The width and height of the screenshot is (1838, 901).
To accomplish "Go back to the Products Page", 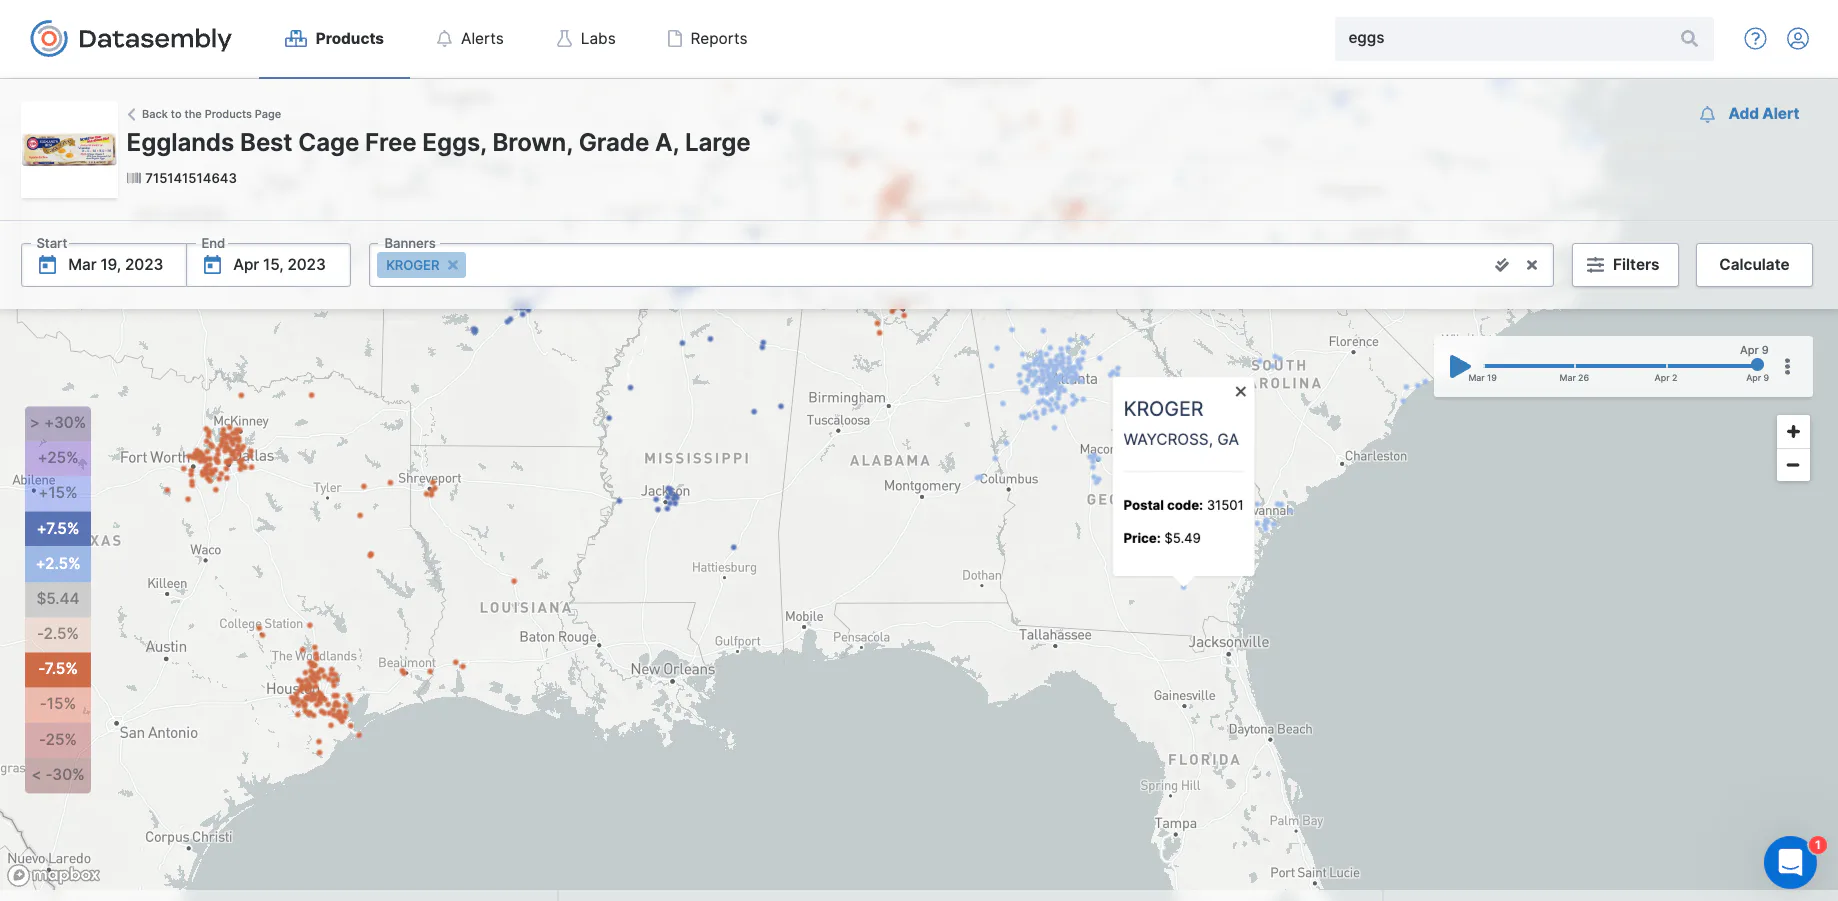I will (204, 114).
